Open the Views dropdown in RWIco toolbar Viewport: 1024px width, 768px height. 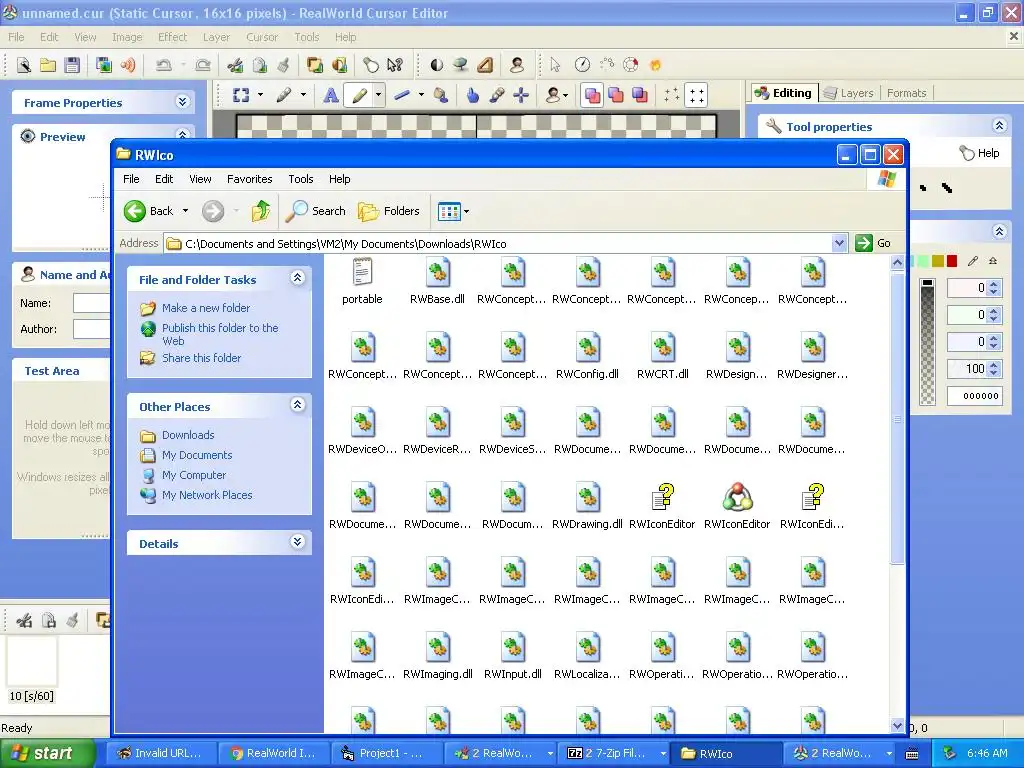click(466, 211)
